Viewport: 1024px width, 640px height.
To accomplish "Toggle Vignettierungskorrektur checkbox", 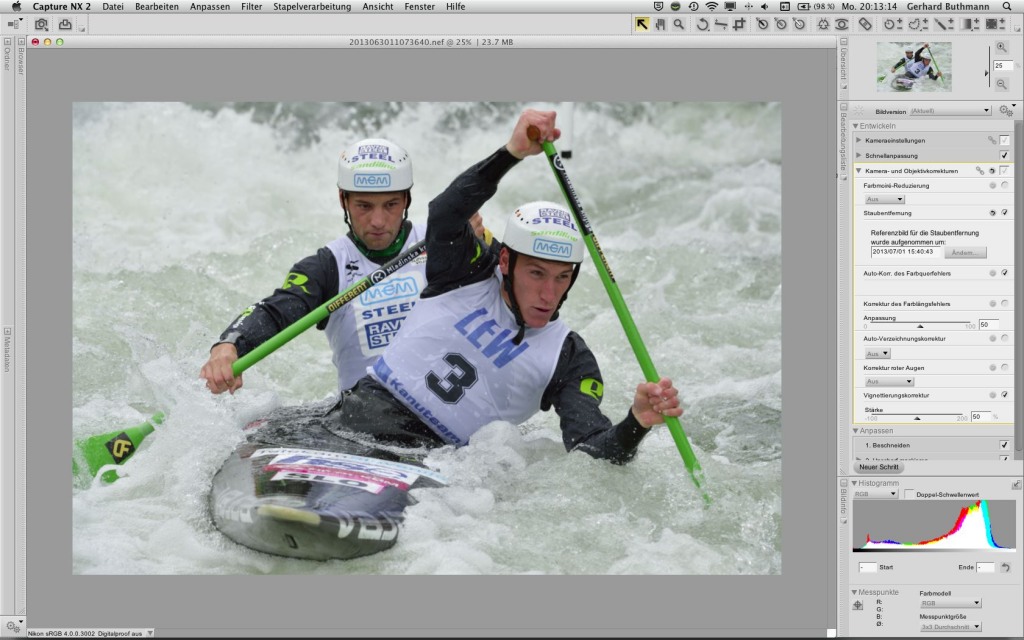I will click(1004, 395).
